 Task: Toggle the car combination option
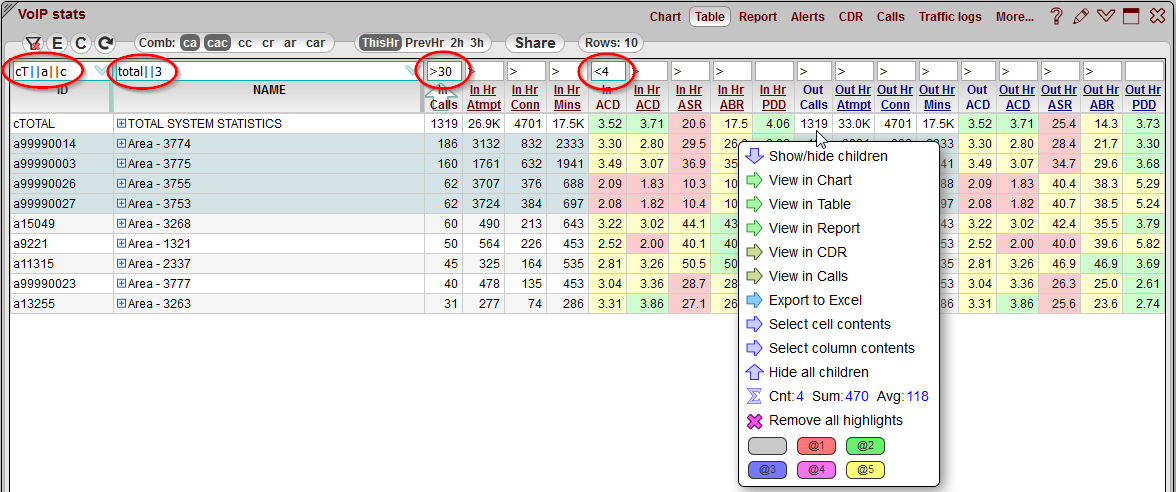click(316, 44)
